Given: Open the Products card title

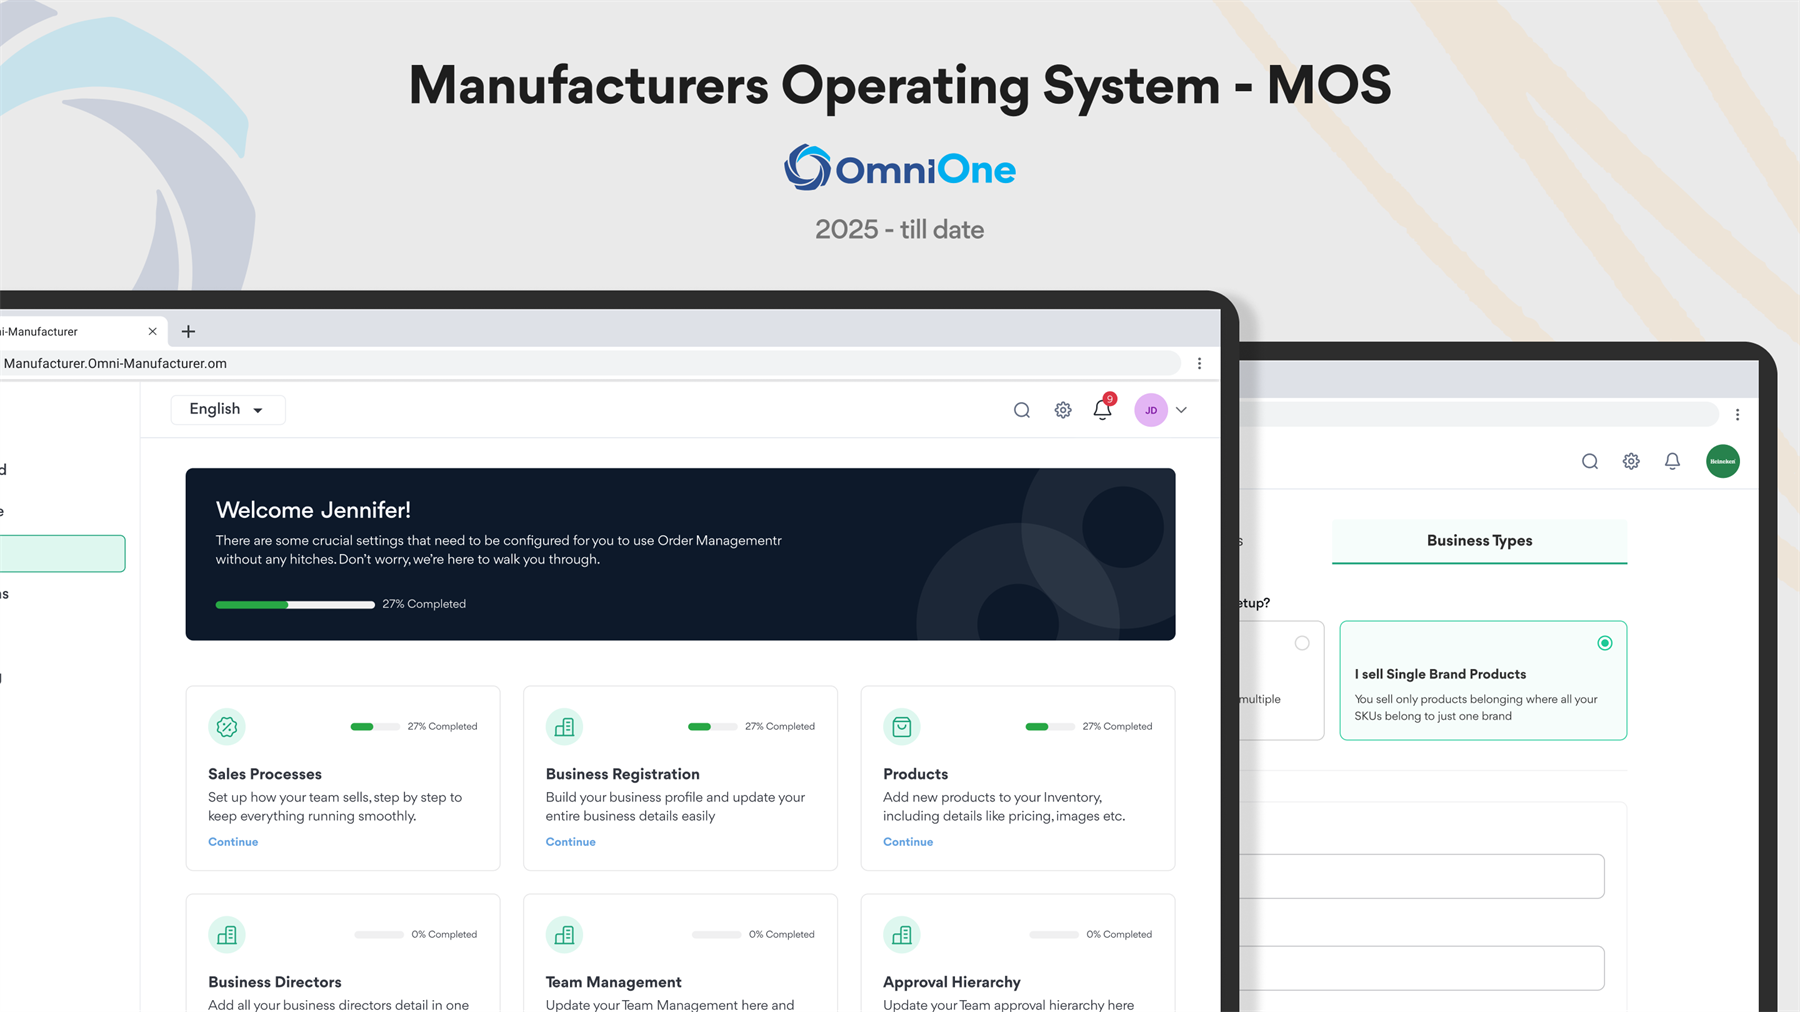Looking at the screenshot, I should 916,774.
